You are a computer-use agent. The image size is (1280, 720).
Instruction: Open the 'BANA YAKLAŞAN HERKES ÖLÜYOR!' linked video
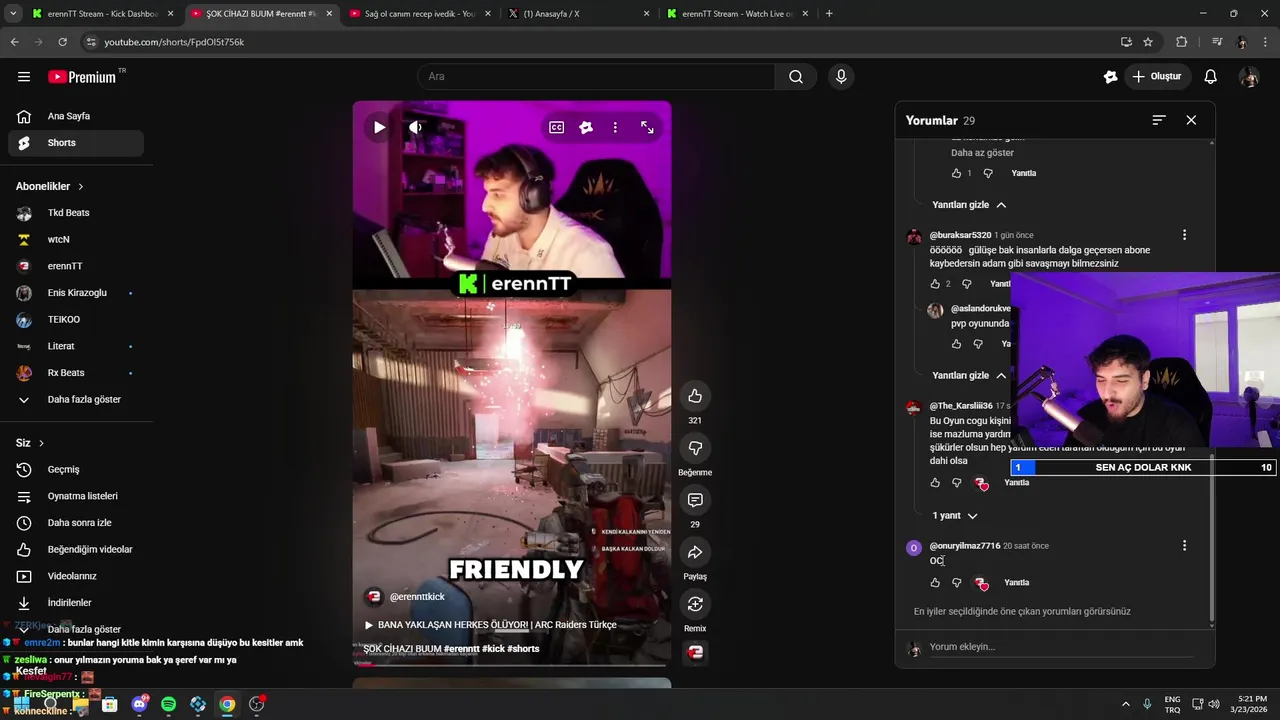[490, 625]
